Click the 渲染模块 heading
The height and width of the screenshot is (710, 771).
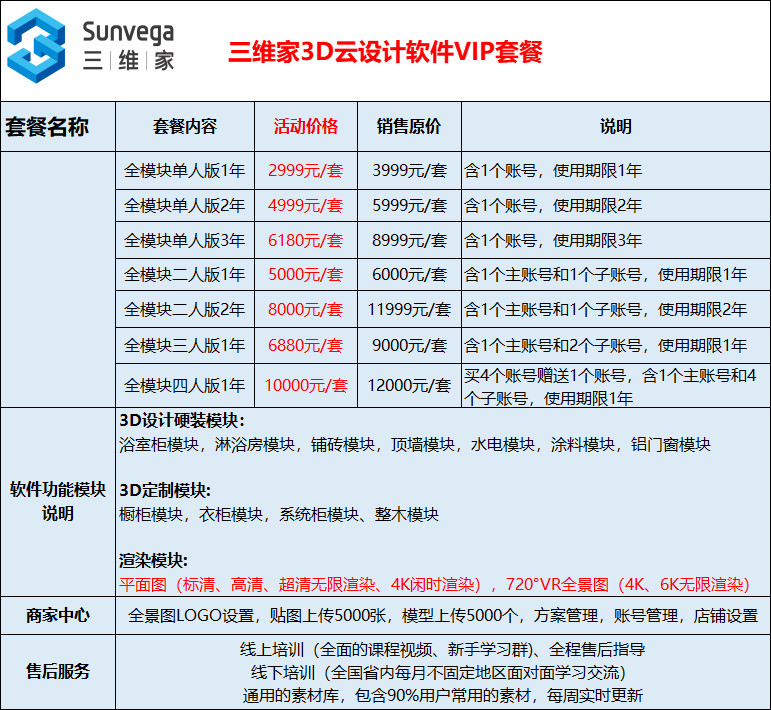(153, 561)
